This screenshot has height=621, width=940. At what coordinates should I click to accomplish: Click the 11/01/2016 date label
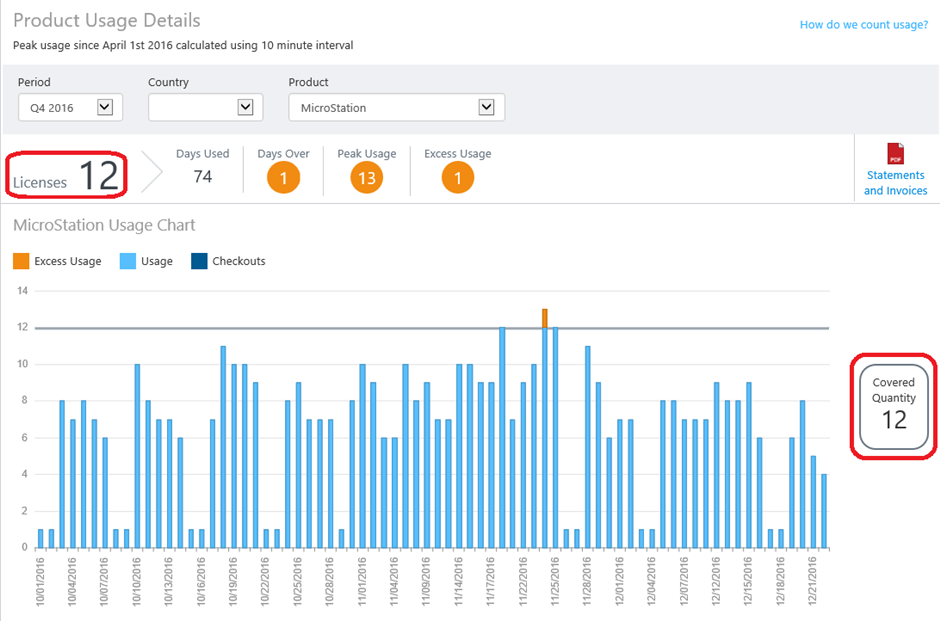362,581
